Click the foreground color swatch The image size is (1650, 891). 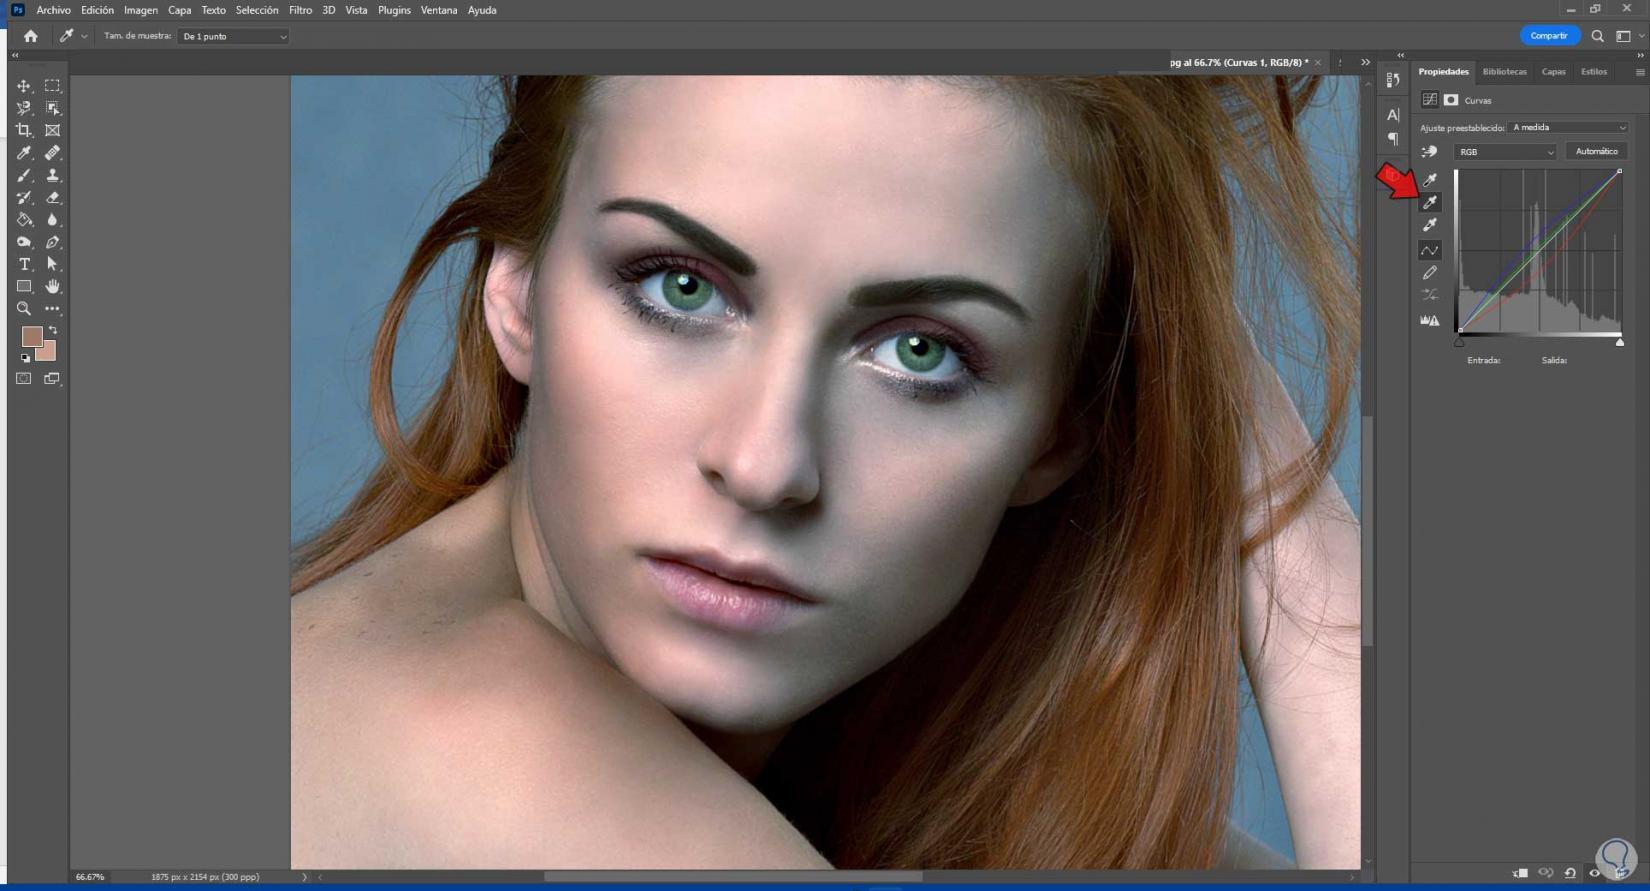point(32,336)
